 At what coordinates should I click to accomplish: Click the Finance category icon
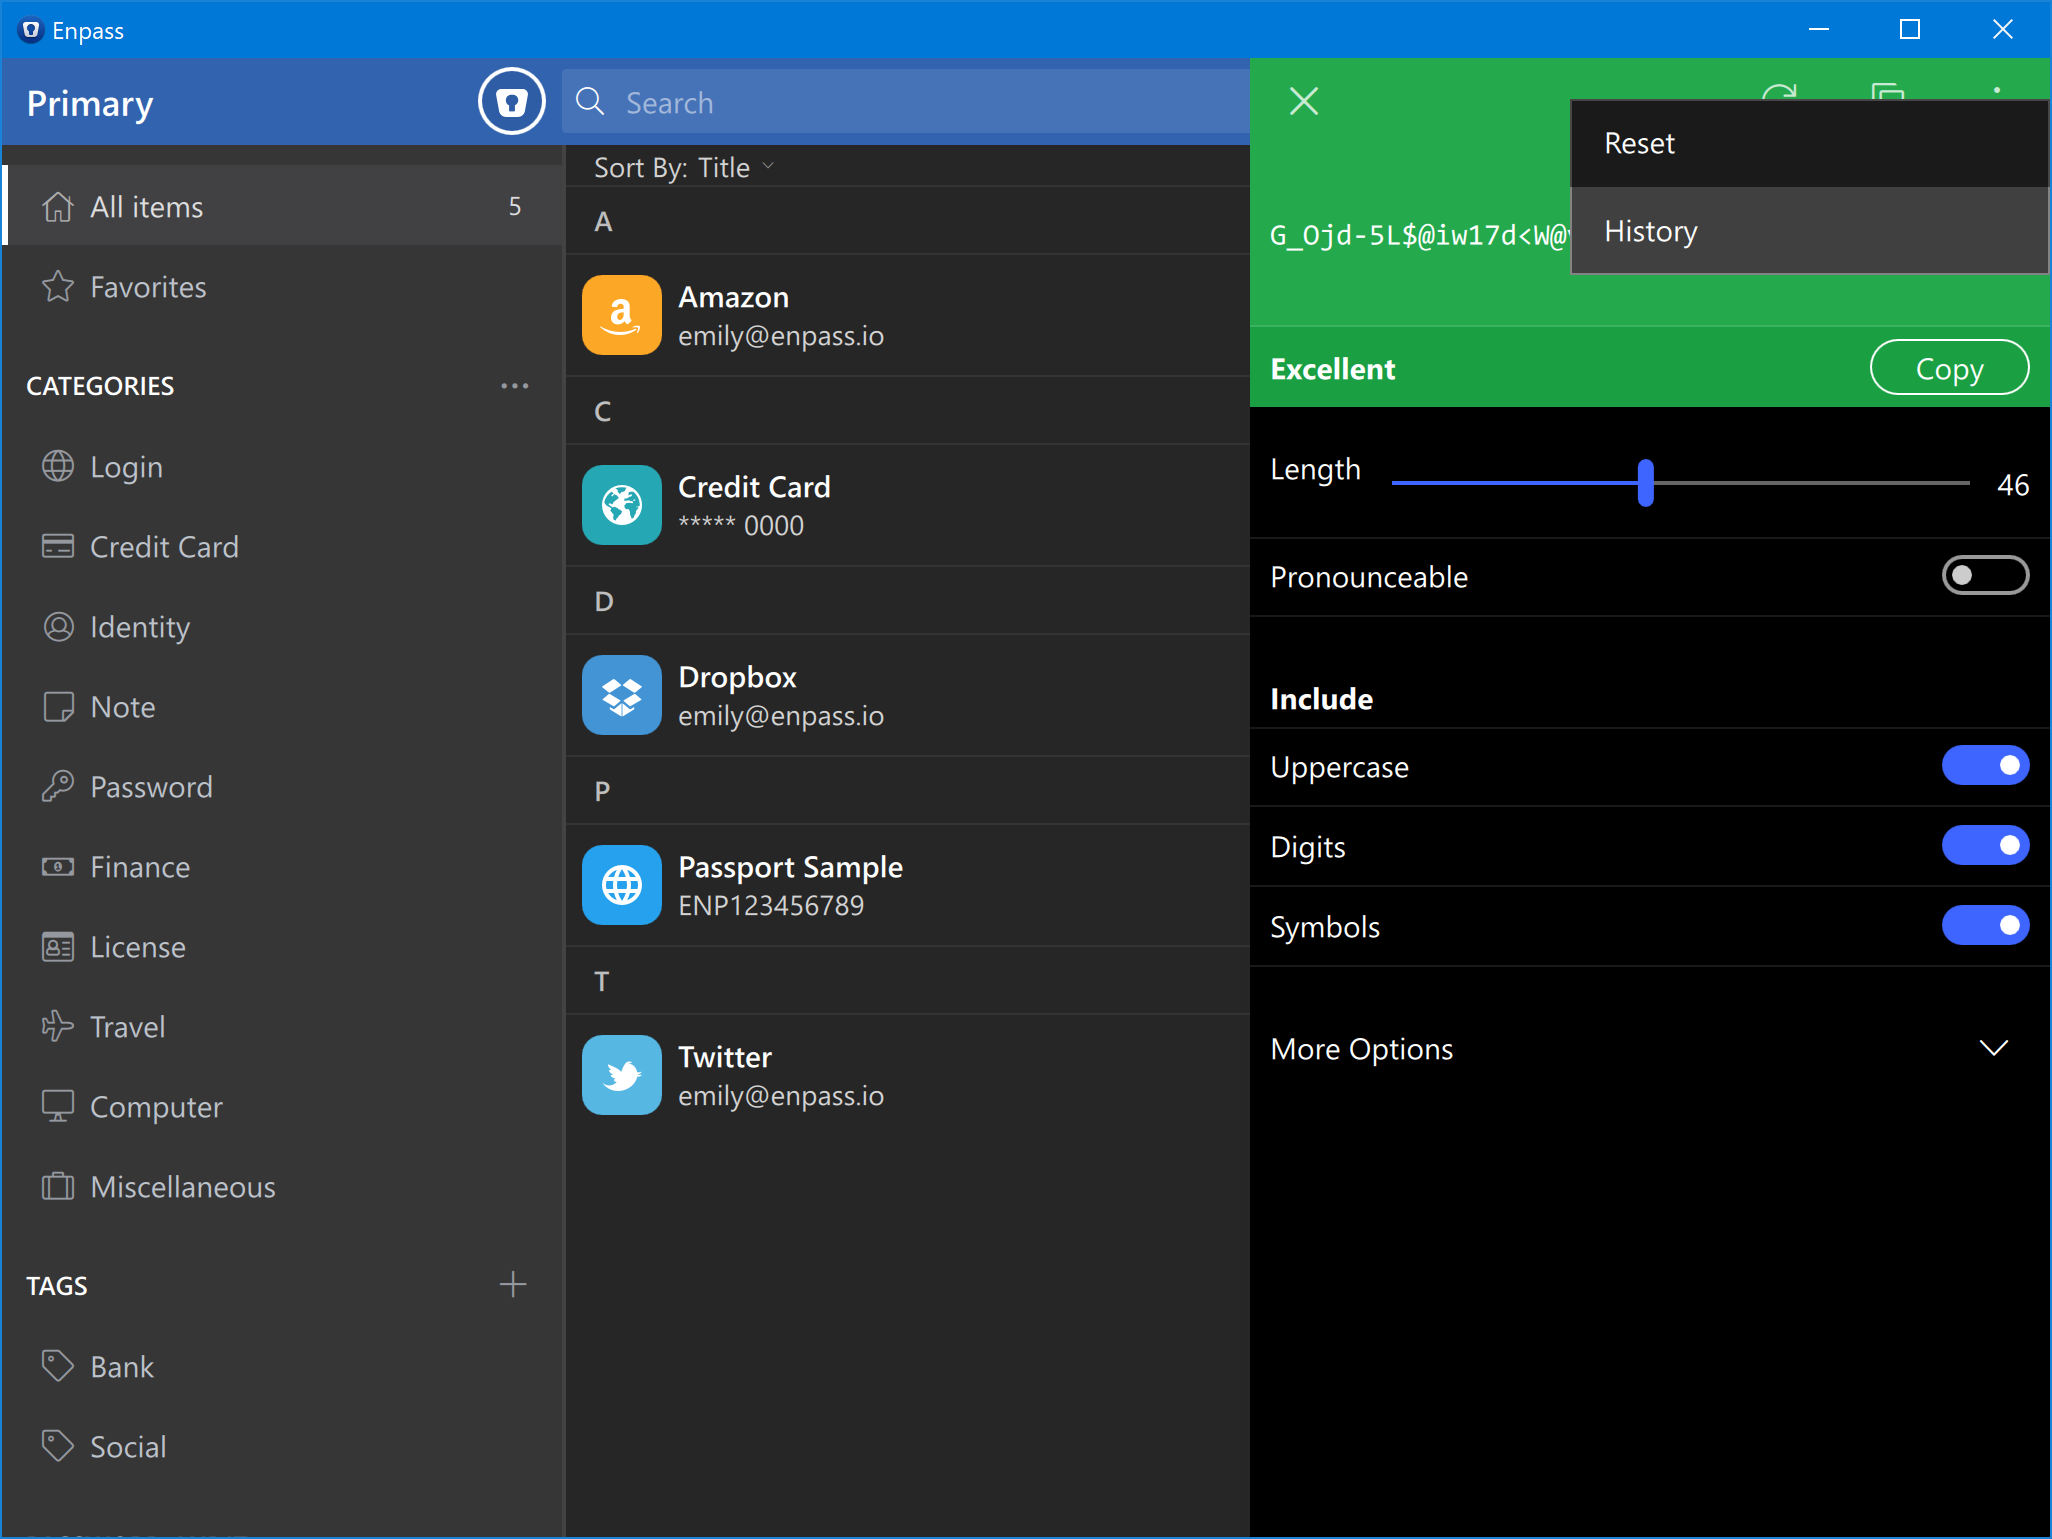pyautogui.click(x=58, y=866)
